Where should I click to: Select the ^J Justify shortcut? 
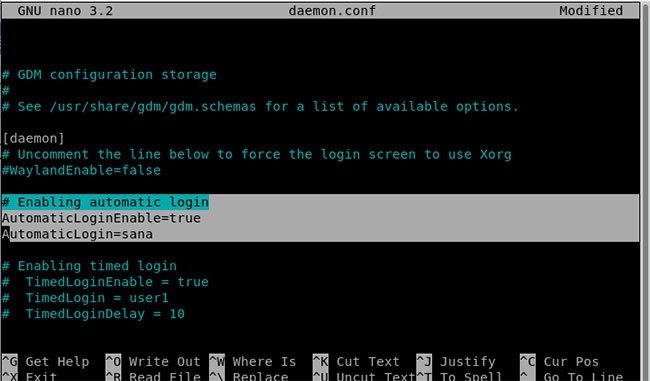pyautogui.click(x=456, y=362)
